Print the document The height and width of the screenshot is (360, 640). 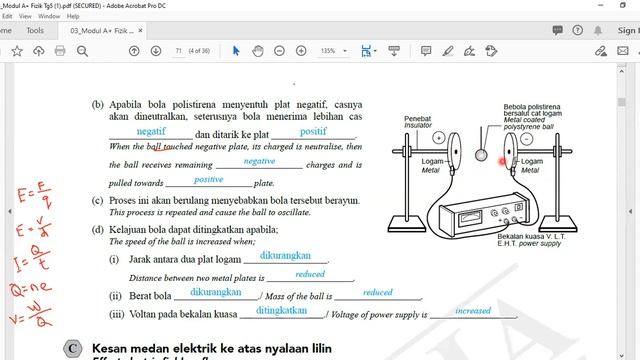point(60,51)
